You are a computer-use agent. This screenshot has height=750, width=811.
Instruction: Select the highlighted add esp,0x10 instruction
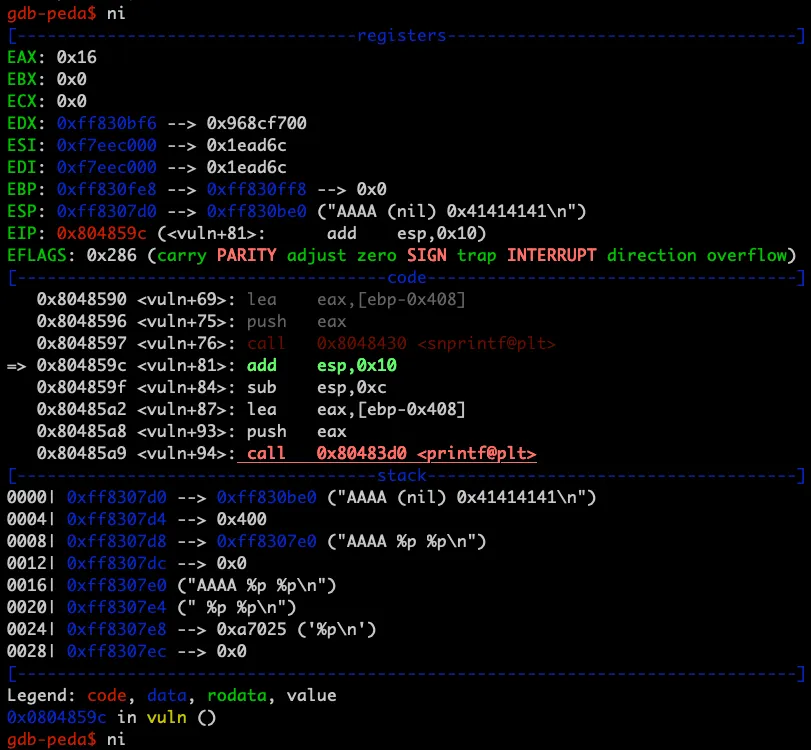tap(322, 366)
